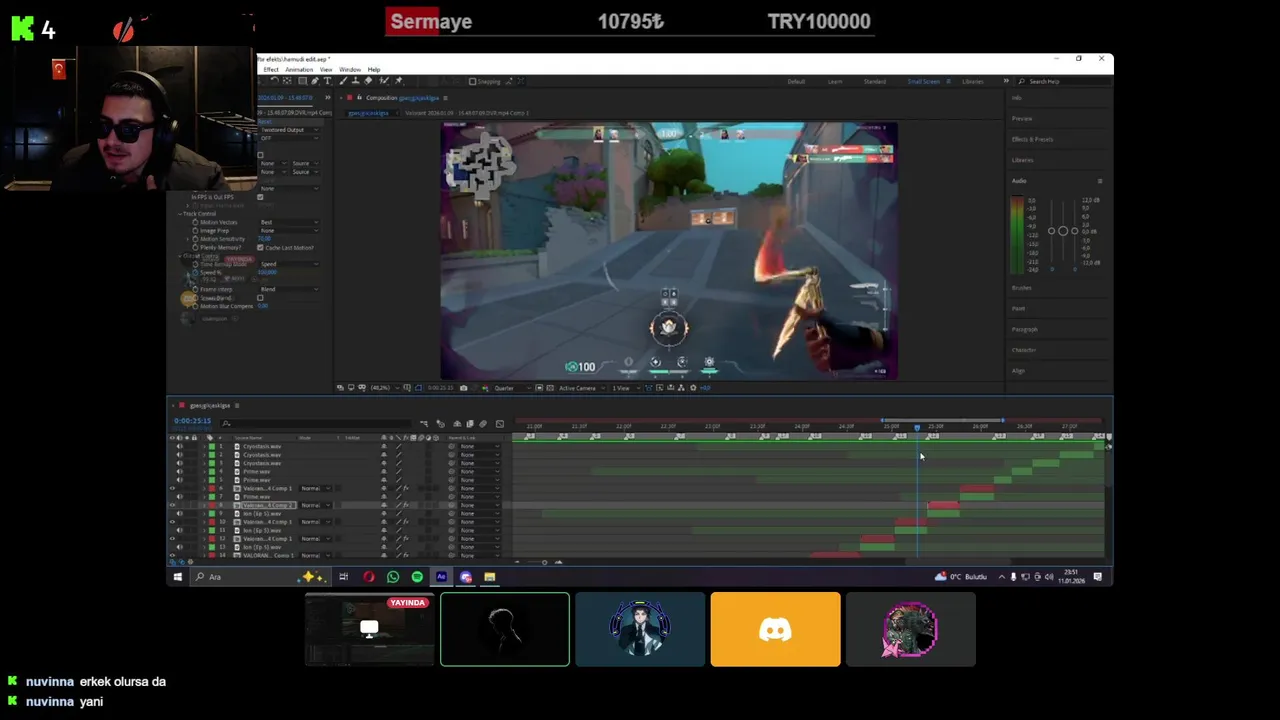The image size is (1280, 720).
Task: Open the Frame Interp 'Blend' dropdown
Action: coord(289,289)
